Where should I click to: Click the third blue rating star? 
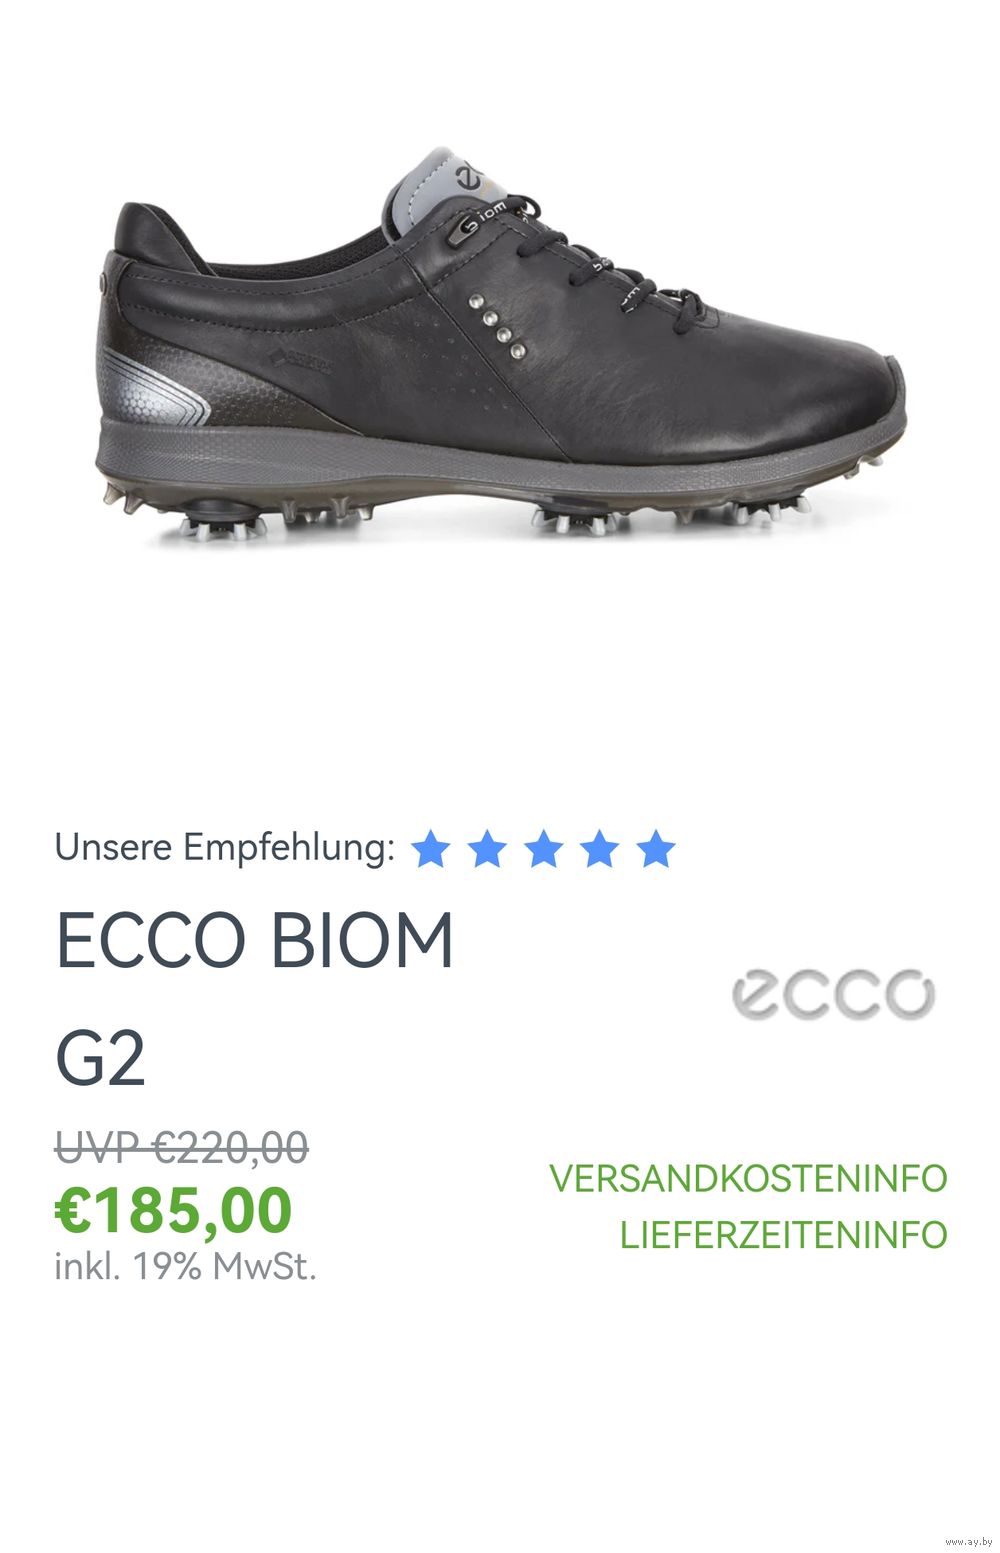click(x=543, y=848)
